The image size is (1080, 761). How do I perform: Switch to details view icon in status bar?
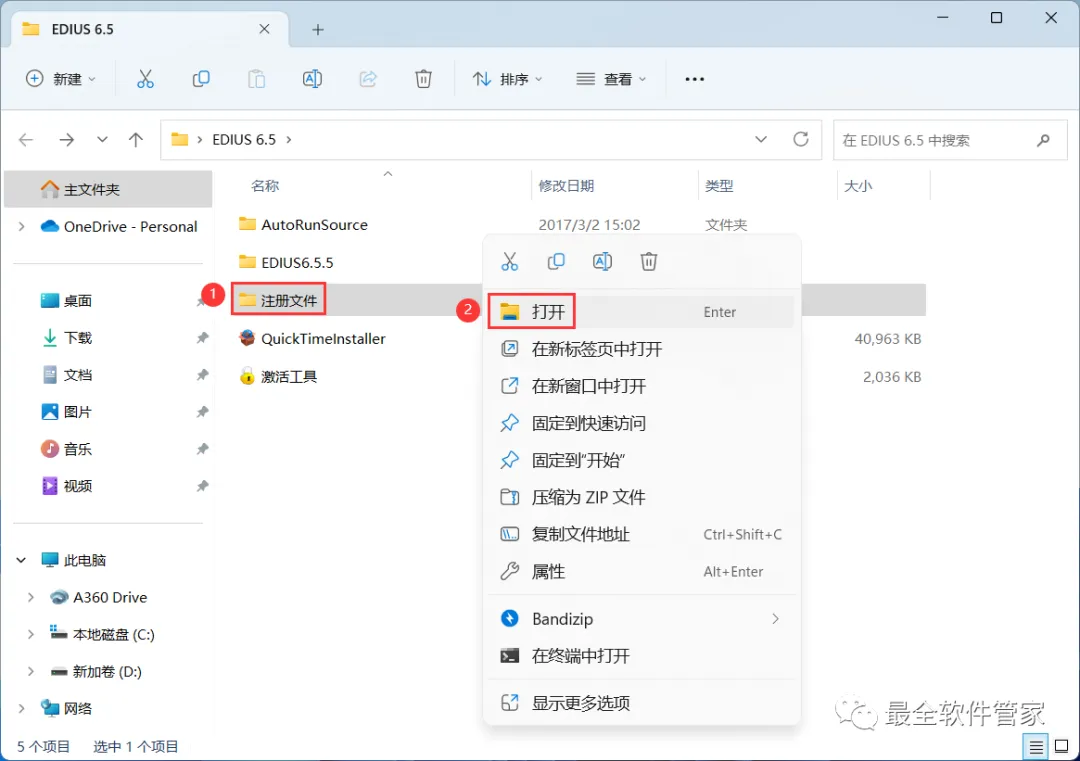pyautogui.click(x=1035, y=747)
